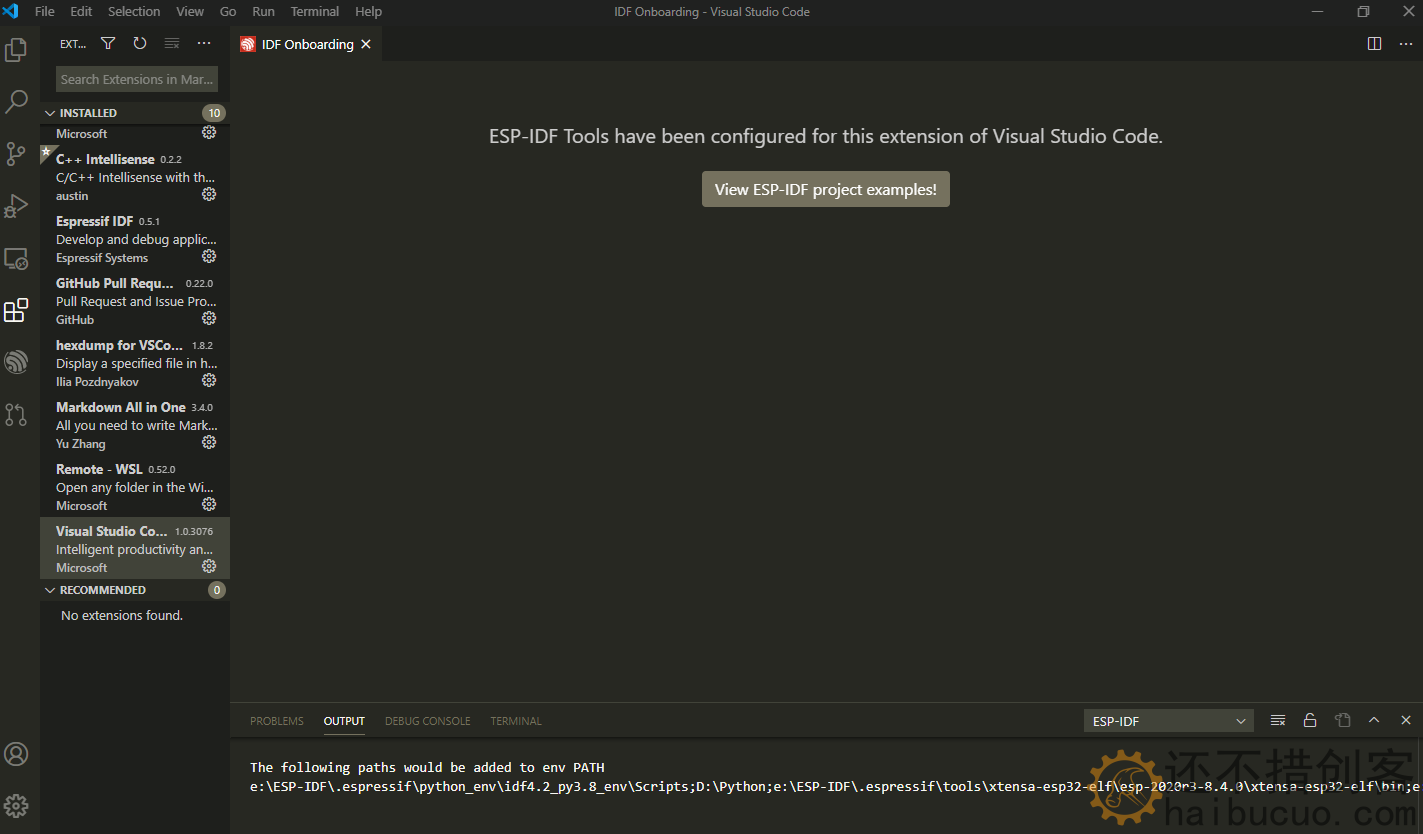The width and height of the screenshot is (1423, 834).
Task: Refresh the extensions list
Action: point(140,43)
